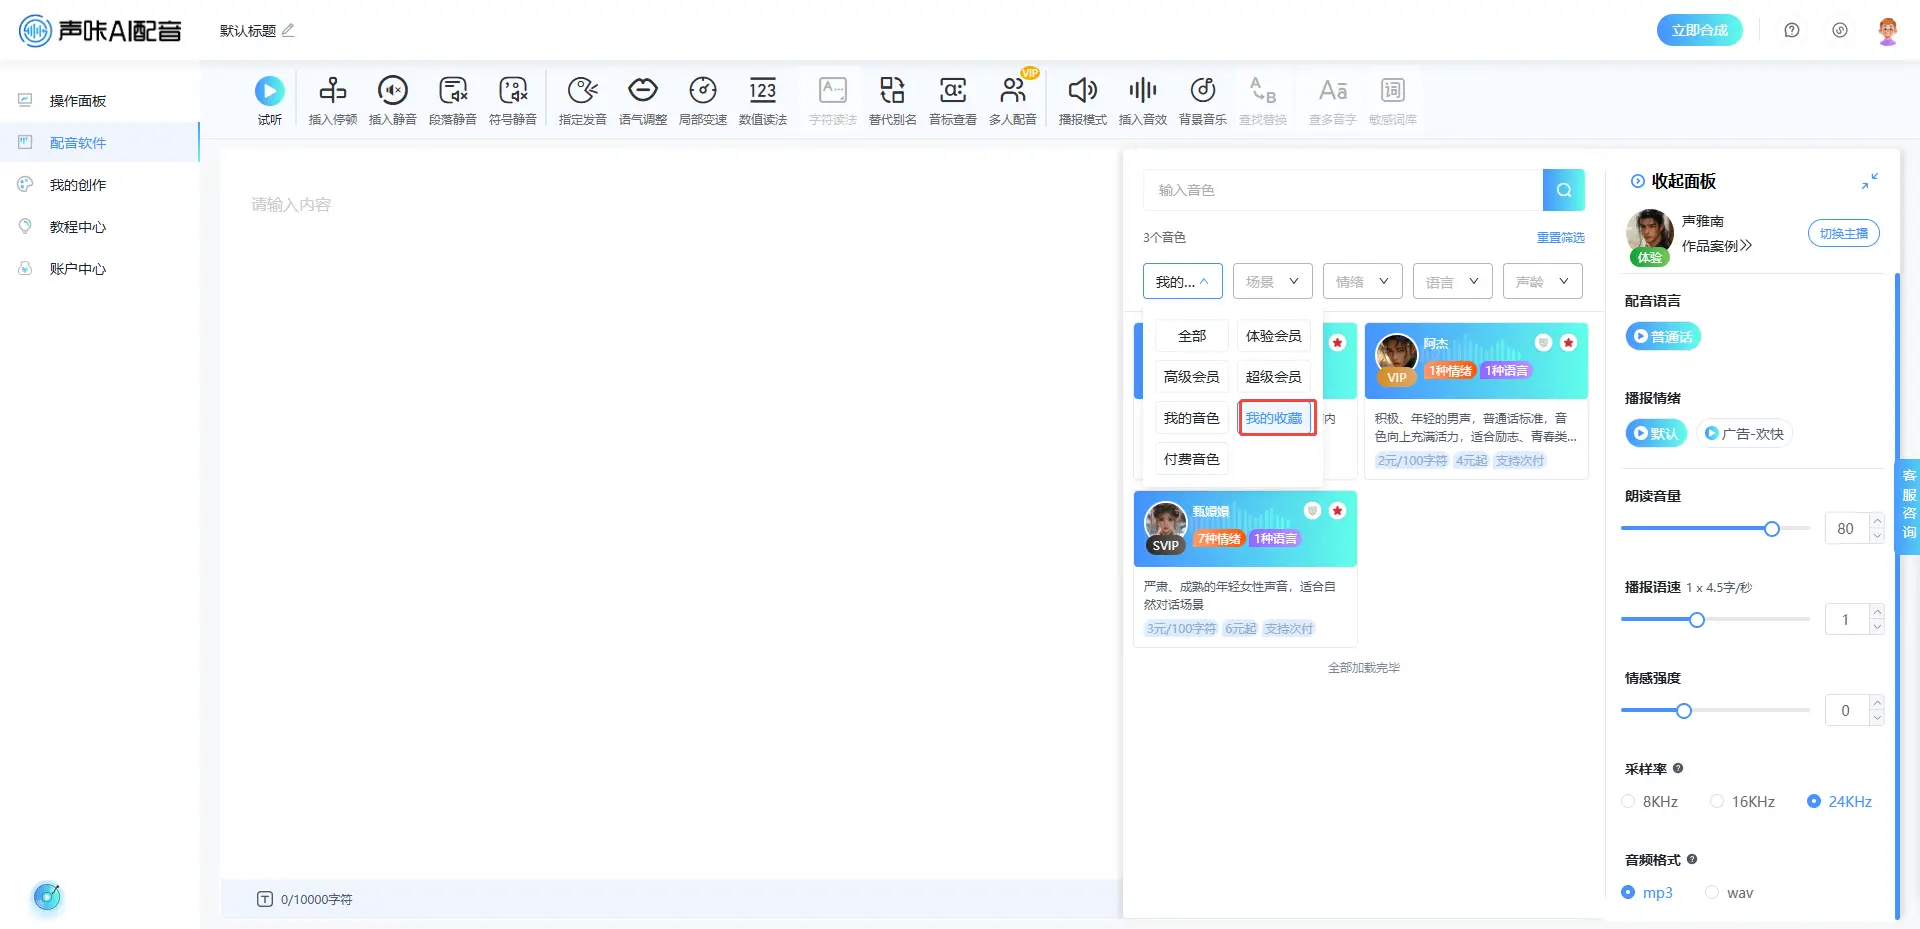Open the 指定发音 tool
This screenshot has height=929, width=1920.
[x=582, y=91]
